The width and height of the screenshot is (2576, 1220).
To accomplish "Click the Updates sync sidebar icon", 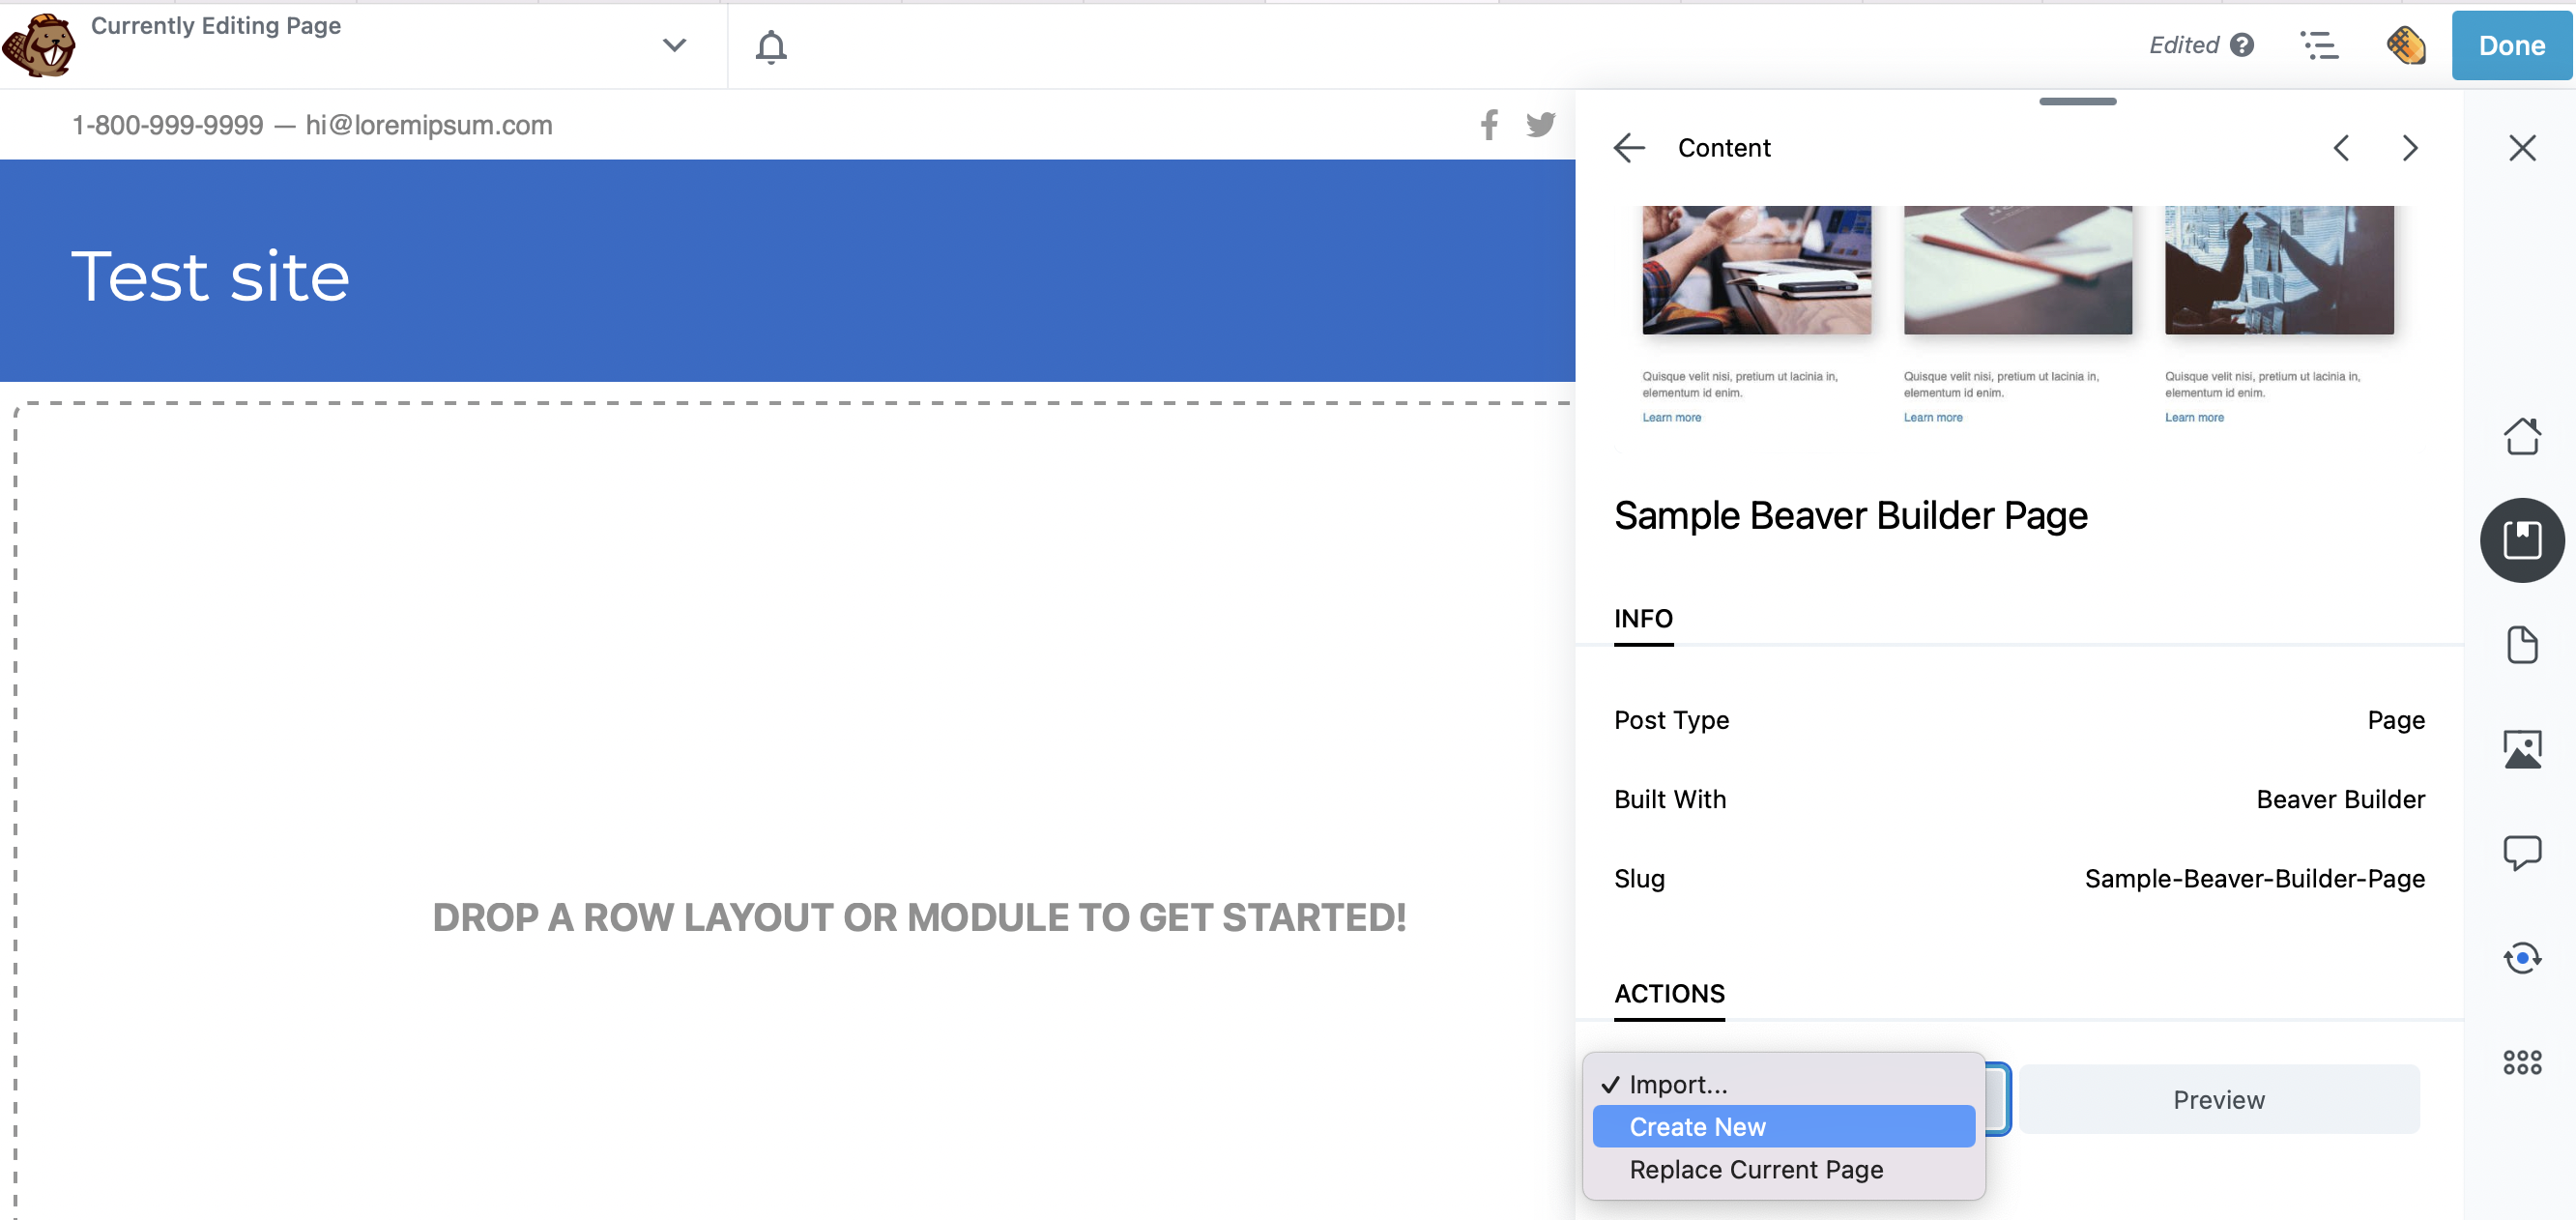I will tap(2521, 958).
